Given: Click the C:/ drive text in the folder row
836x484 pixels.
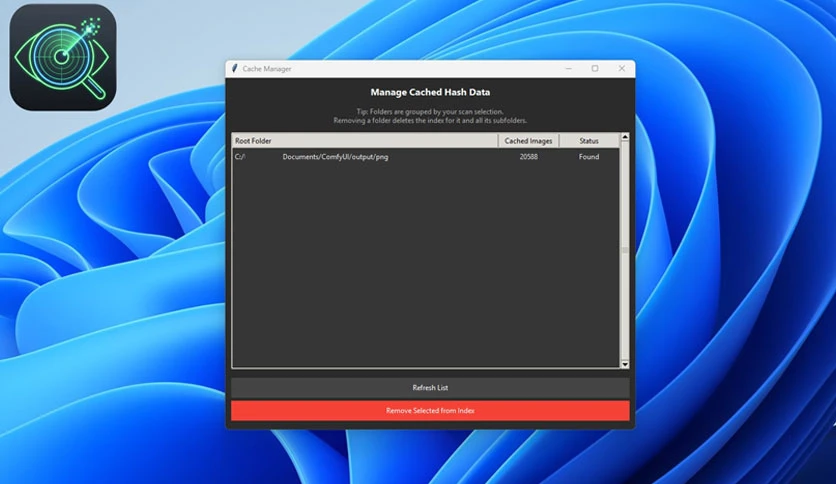Looking at the screenshot, I should 240,157.
